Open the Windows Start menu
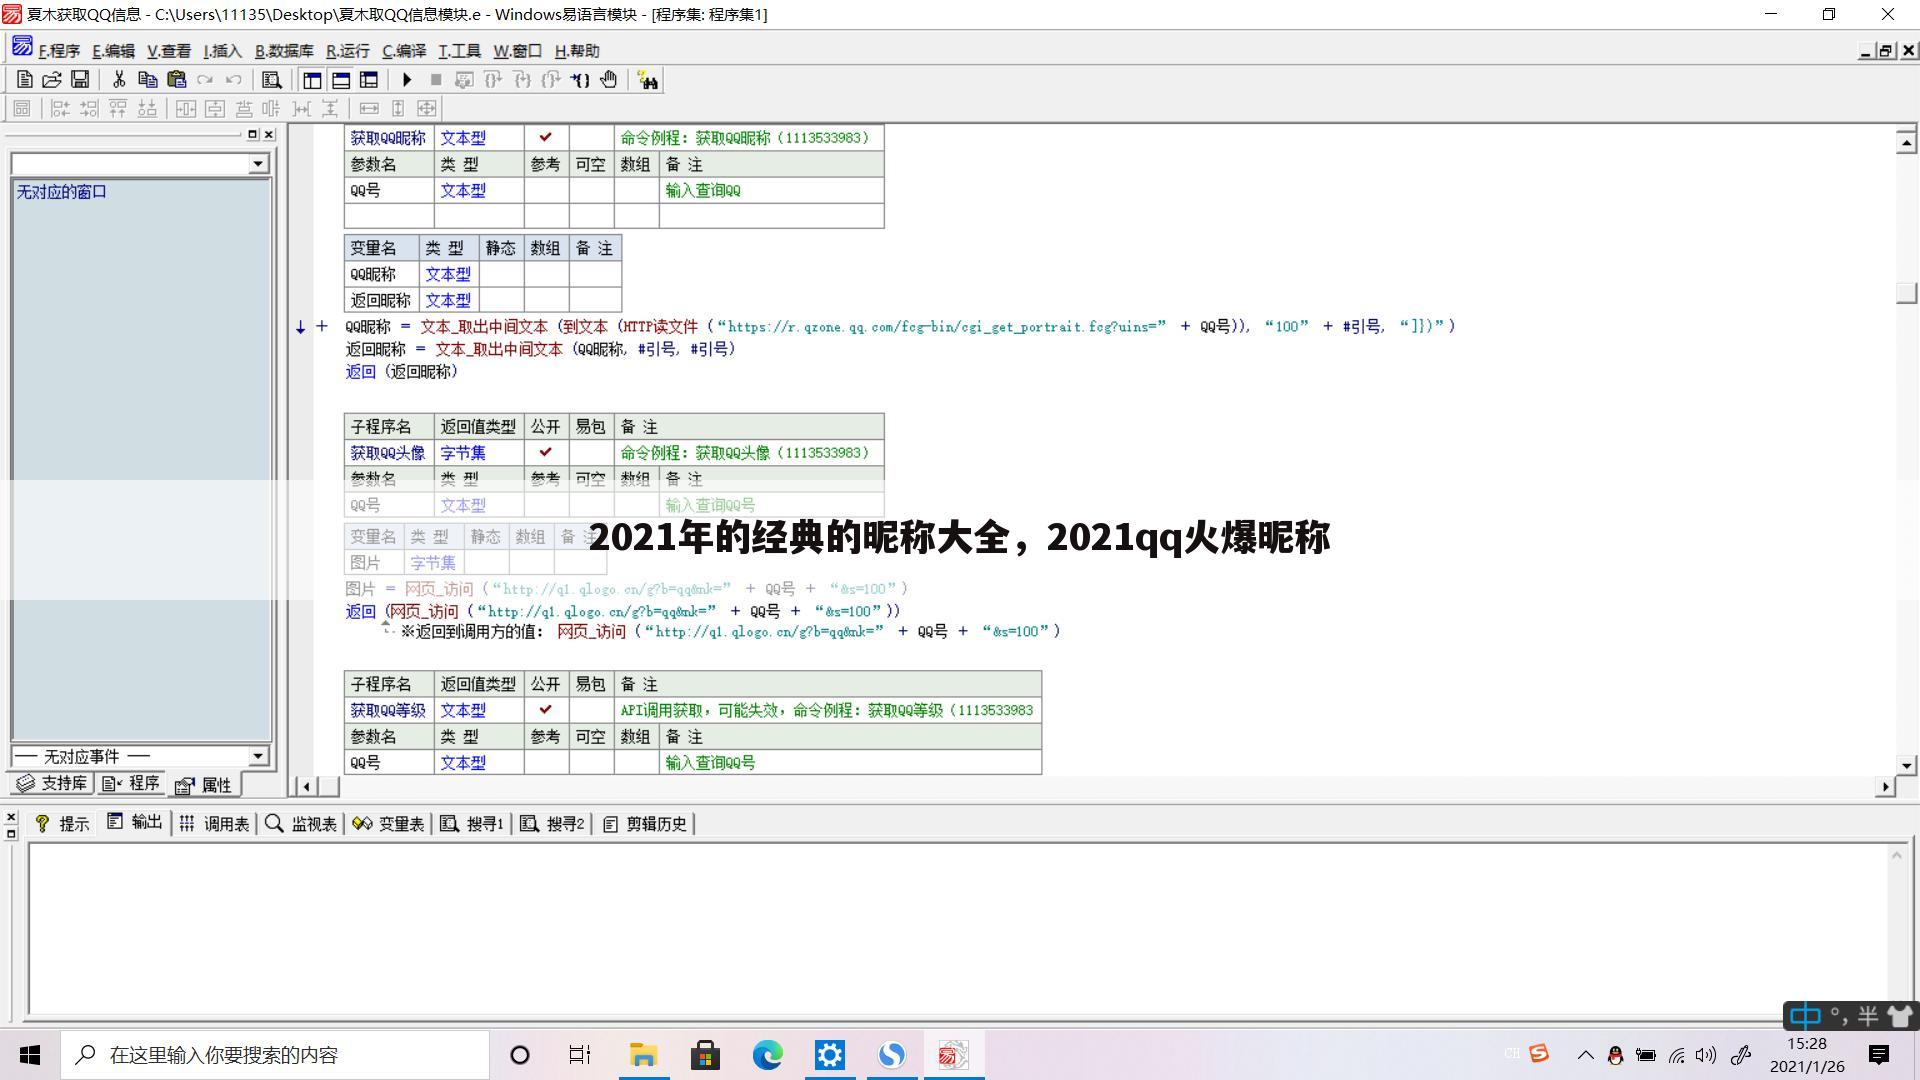Screen dimensions: 1920x1080 (x=30, y=1055)
